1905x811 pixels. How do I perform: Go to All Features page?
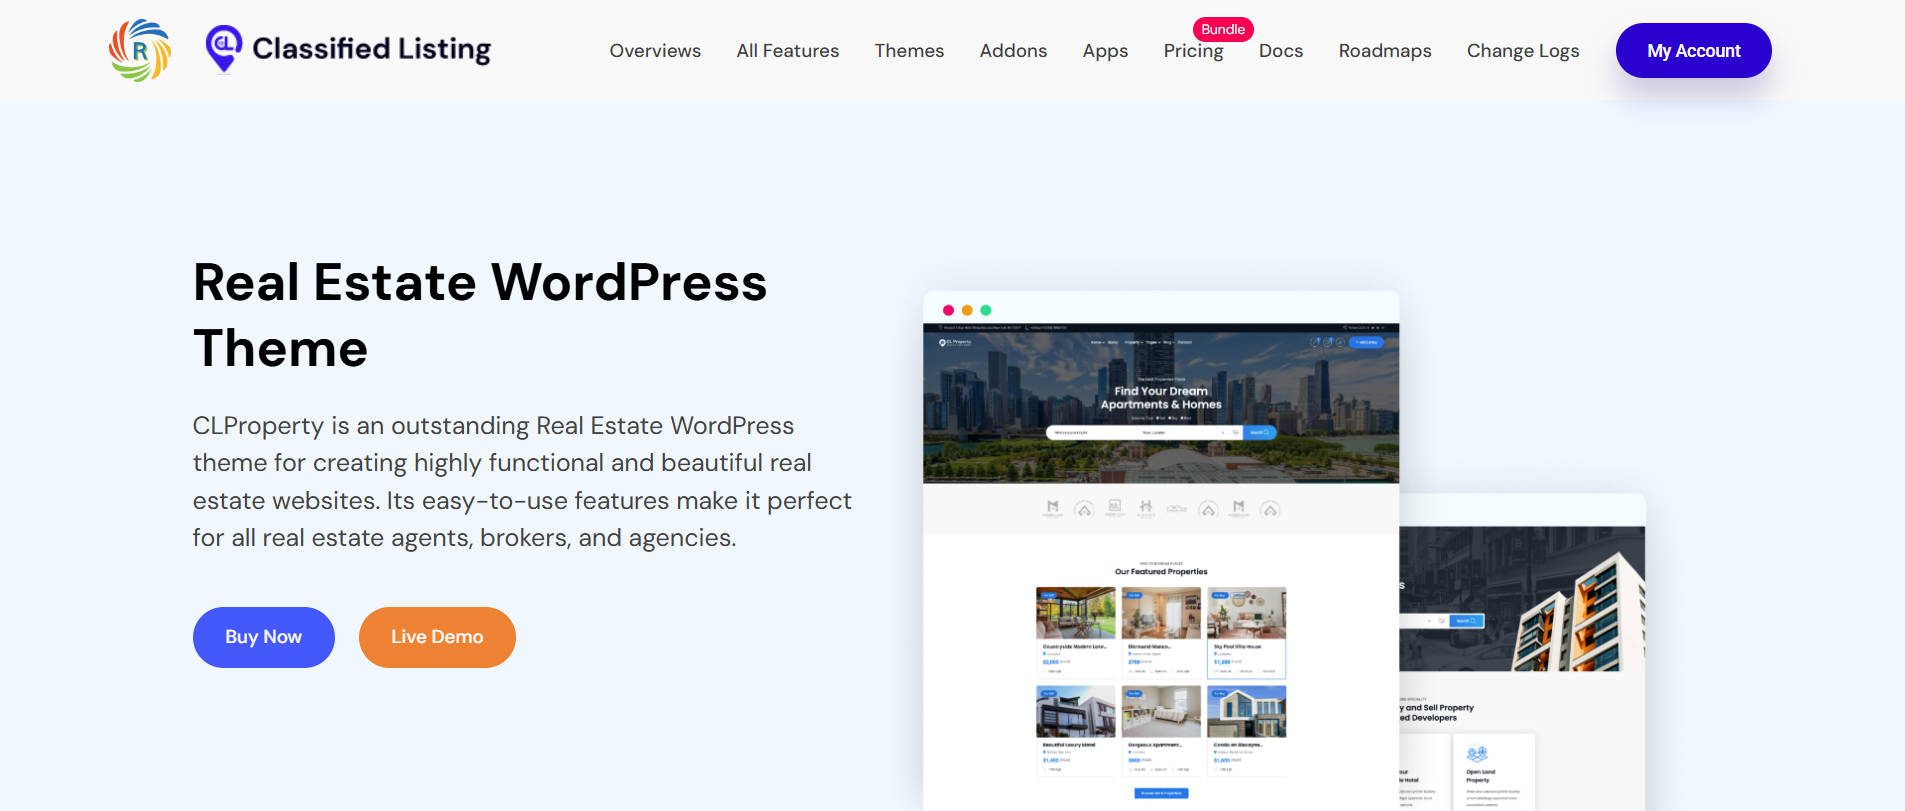[788, 51]
